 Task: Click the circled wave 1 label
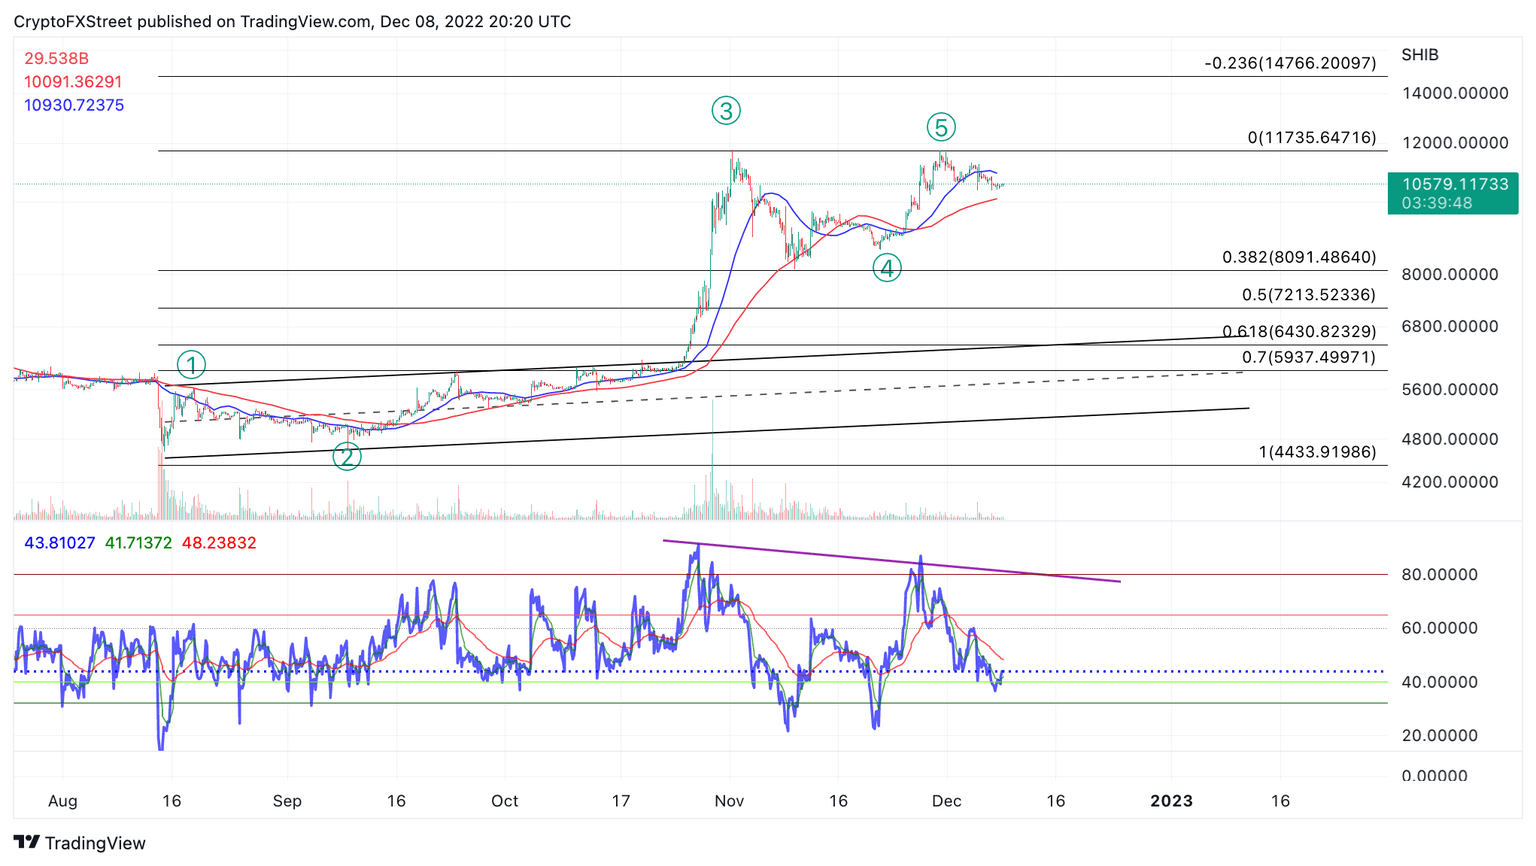click(x=191, y=365)
